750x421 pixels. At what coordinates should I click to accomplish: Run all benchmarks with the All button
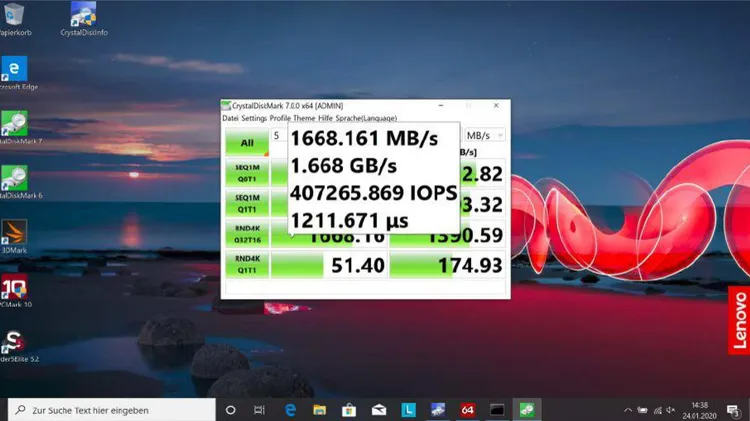point(247,143)
